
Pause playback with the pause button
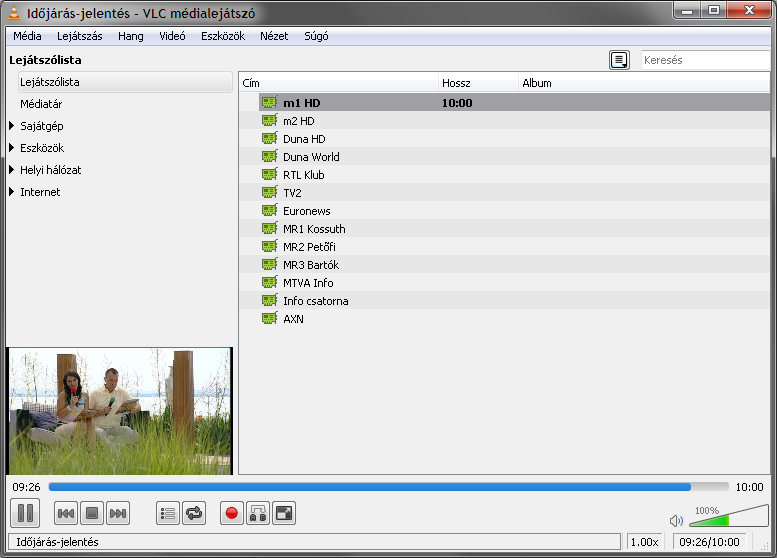(x=25, y=513)
